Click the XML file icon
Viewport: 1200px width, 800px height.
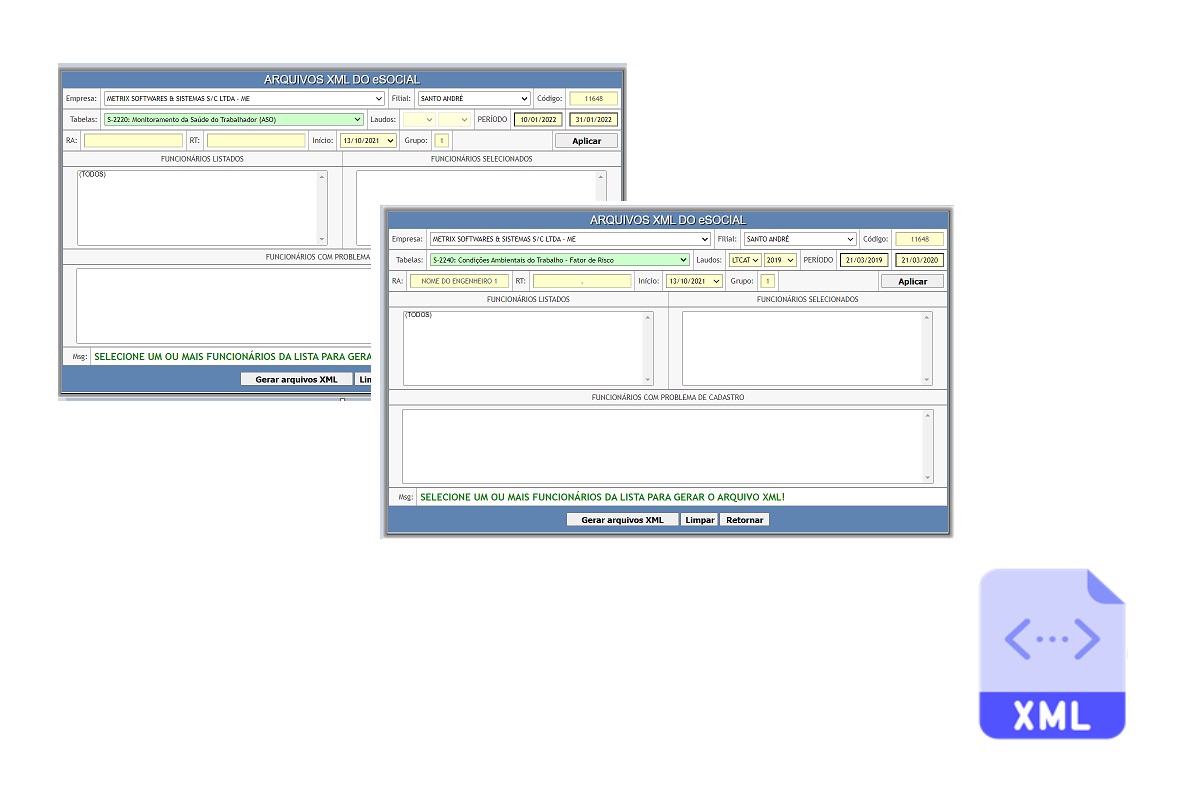[x=1052, y=653]
